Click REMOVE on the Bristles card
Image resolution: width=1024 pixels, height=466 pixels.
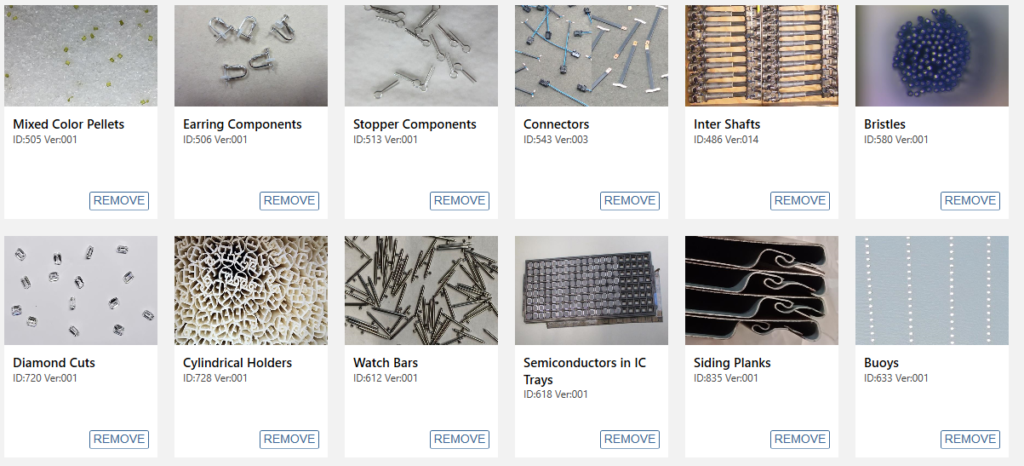(970, 201)
